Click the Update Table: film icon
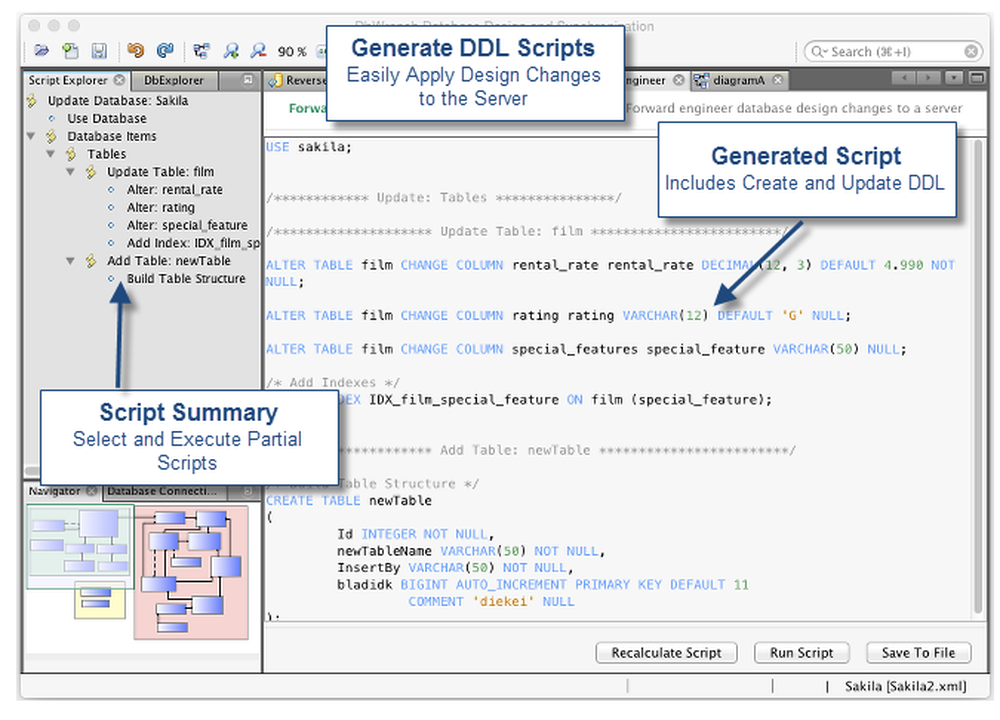 (91, 172)
